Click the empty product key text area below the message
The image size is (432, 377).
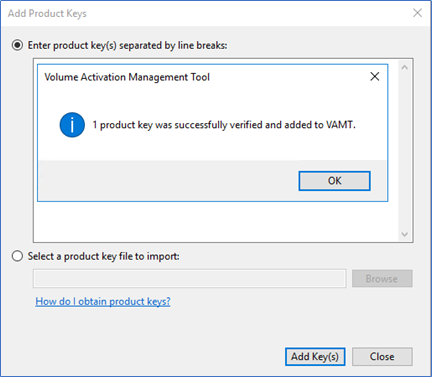pos(216,221)
